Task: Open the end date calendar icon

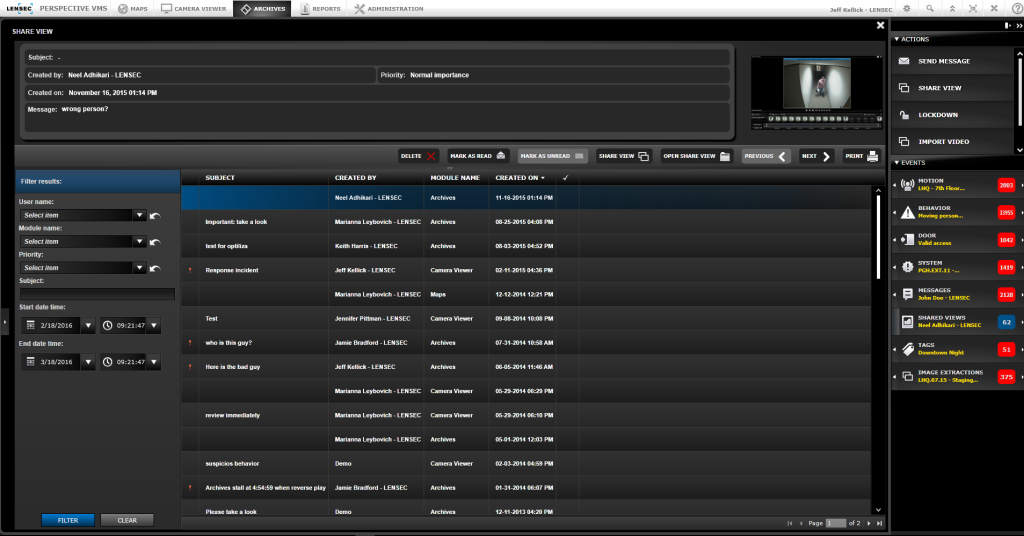Action: (30, 362)
